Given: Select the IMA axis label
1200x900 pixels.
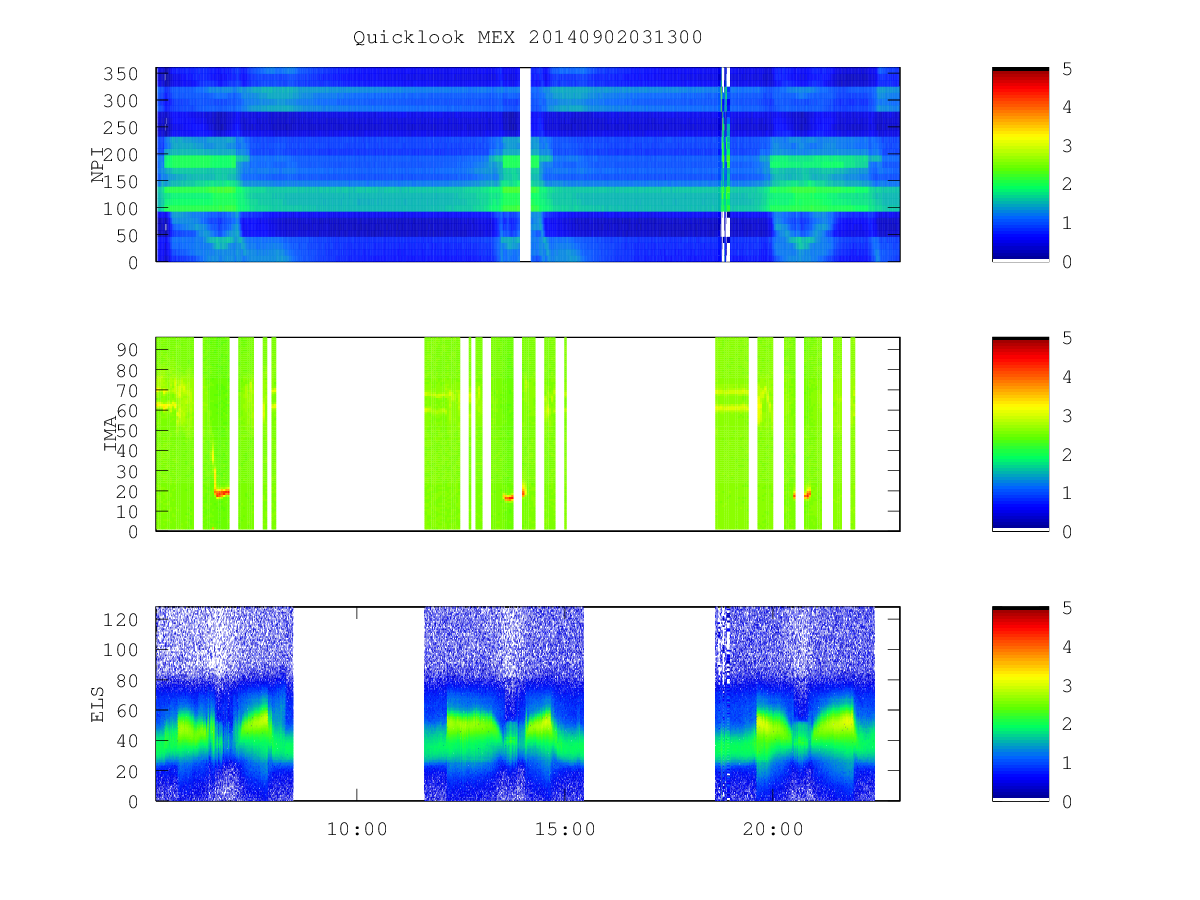Looking at the screenshot, I should tap(110, 434).
